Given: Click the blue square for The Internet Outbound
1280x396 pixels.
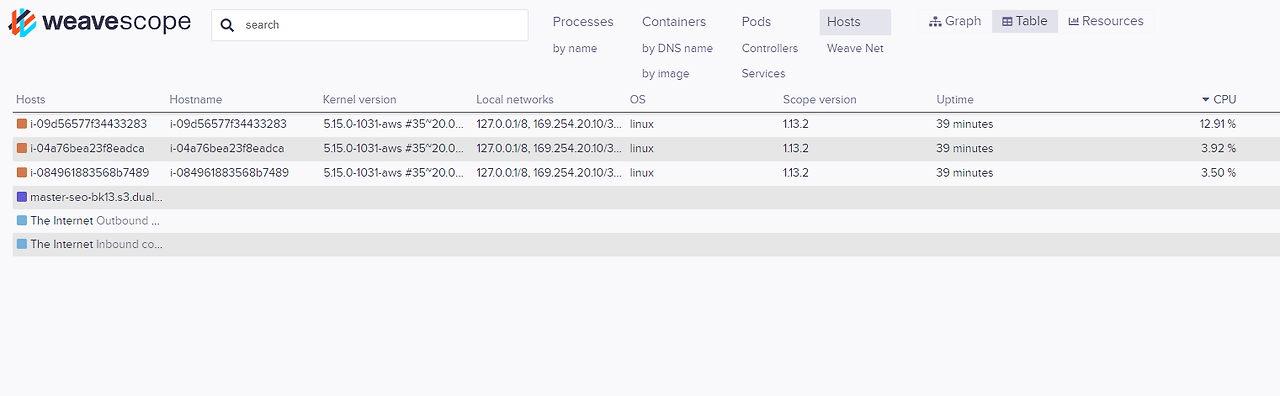Looking at the screenshot, I should click(22, 220).
